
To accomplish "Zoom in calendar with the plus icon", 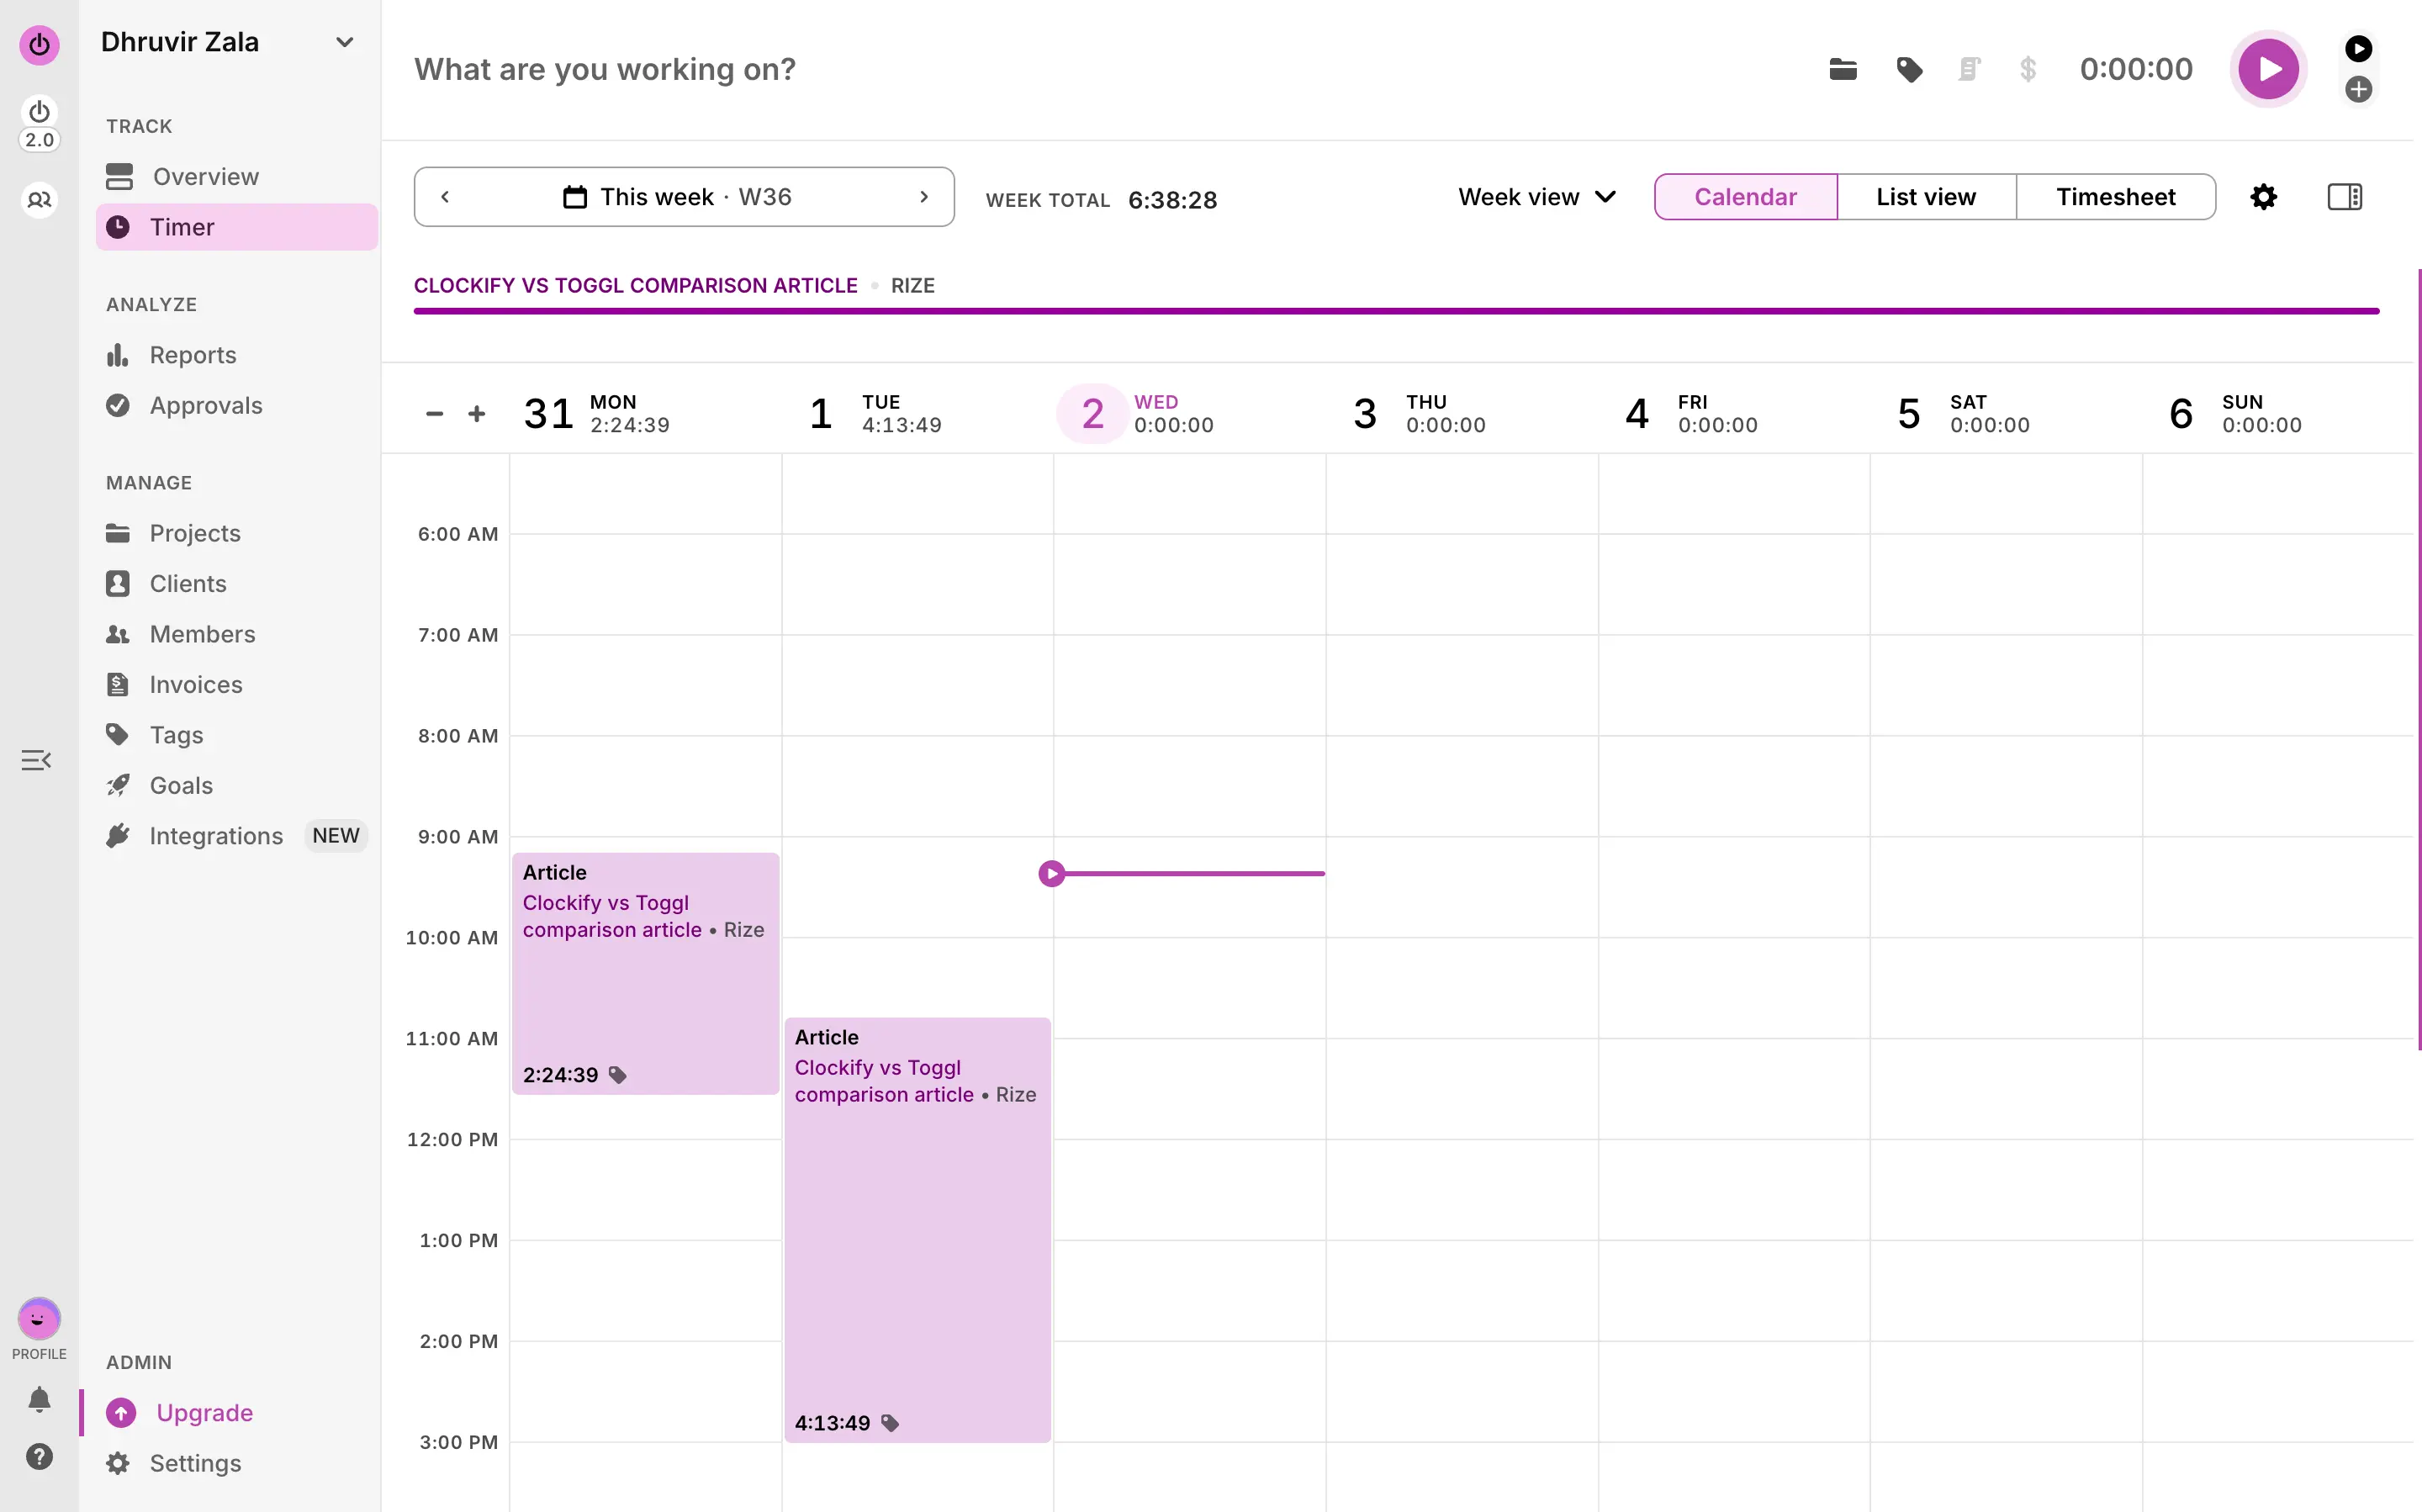I will [477, 413].
